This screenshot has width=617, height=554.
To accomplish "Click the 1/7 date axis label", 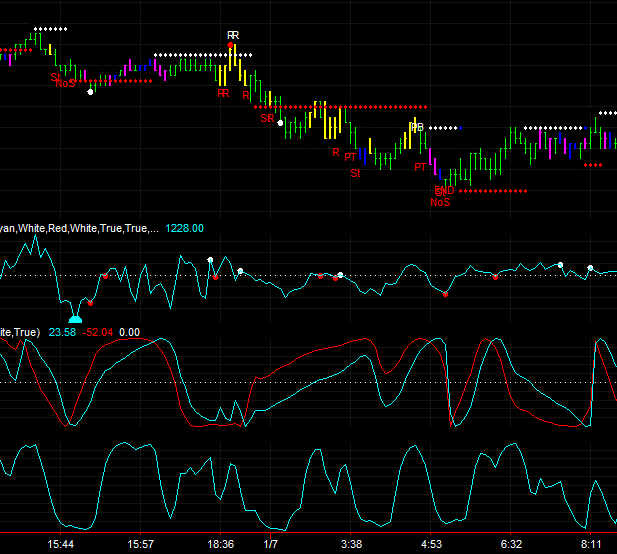I will 270,544.
